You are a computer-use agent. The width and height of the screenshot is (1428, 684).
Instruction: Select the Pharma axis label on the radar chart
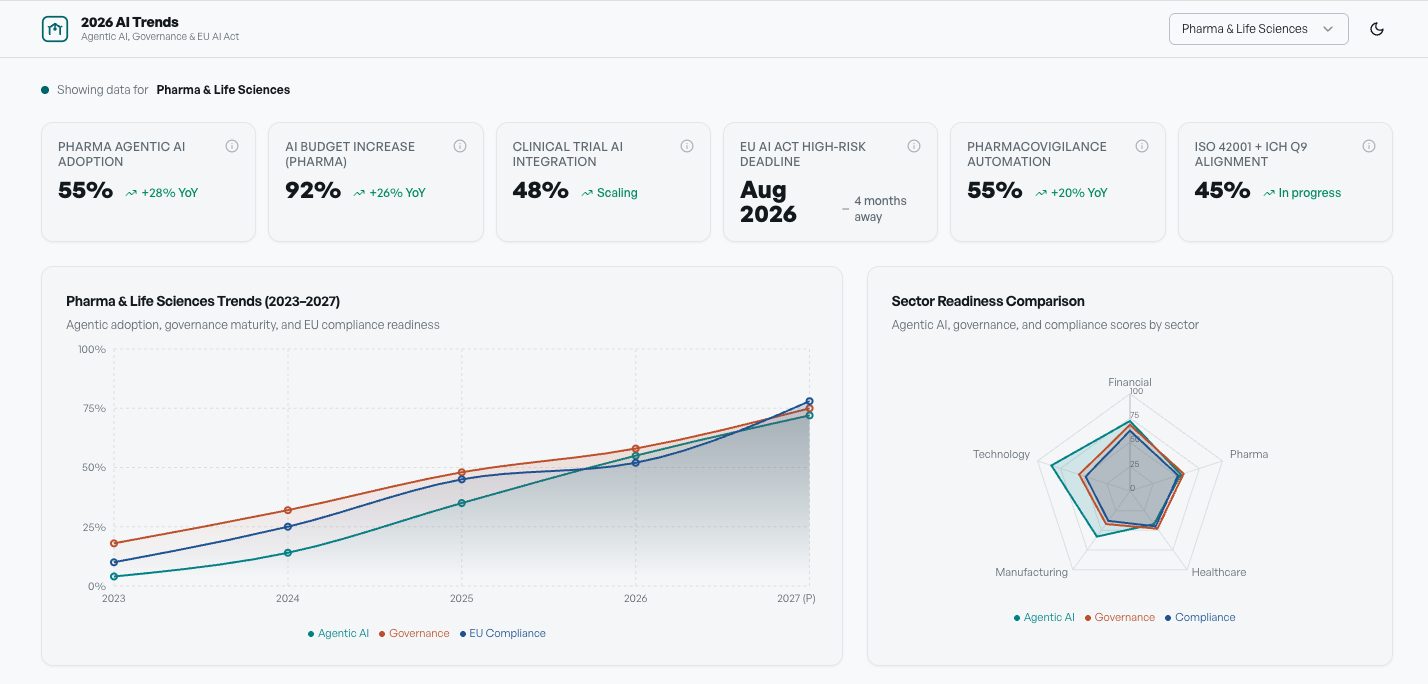click(1249, 453)
